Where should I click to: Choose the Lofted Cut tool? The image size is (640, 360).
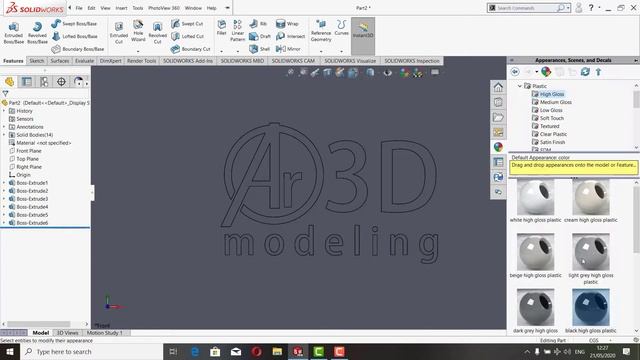[187, 36]
